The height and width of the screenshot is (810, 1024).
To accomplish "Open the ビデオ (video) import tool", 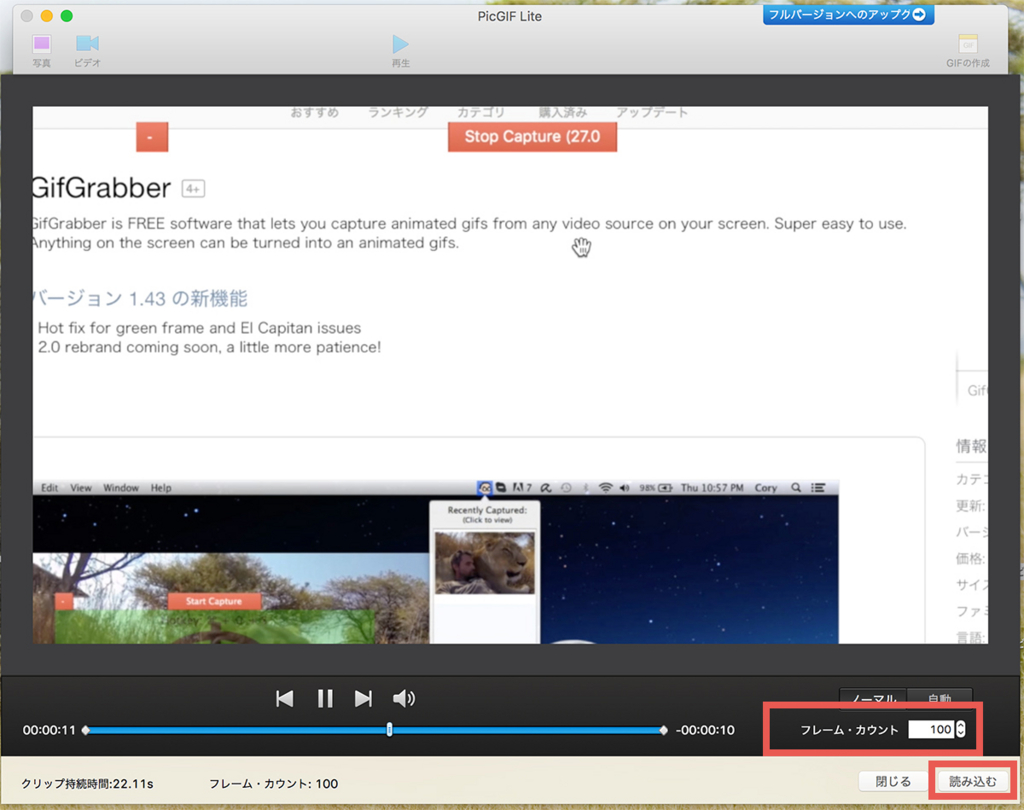I will pyautogui.click(x=87, y=50).
